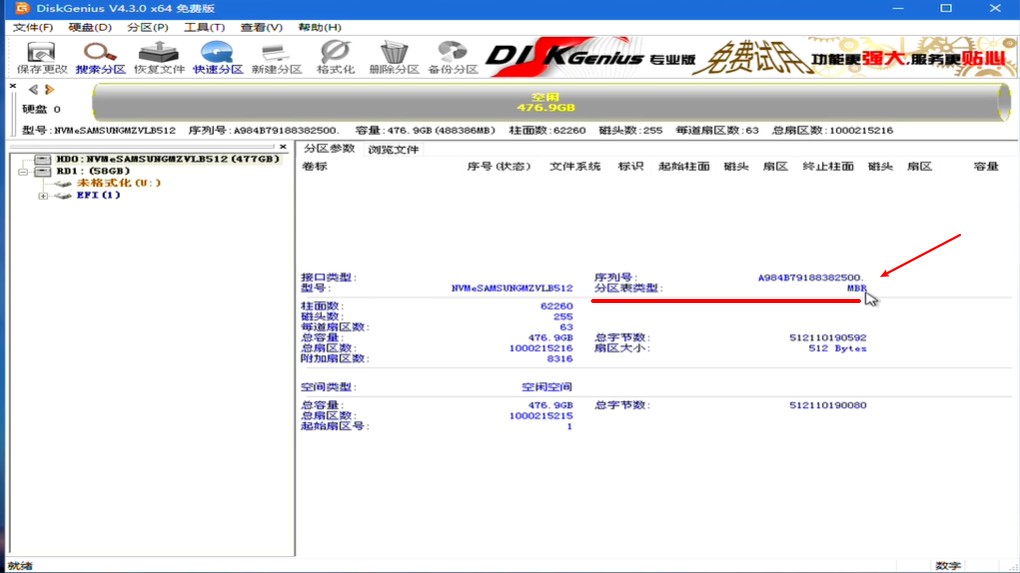1020x573 pixels.
Task: Switch to the Partition Parameters (分区参数) tab
Action: (x=329, y=149)
